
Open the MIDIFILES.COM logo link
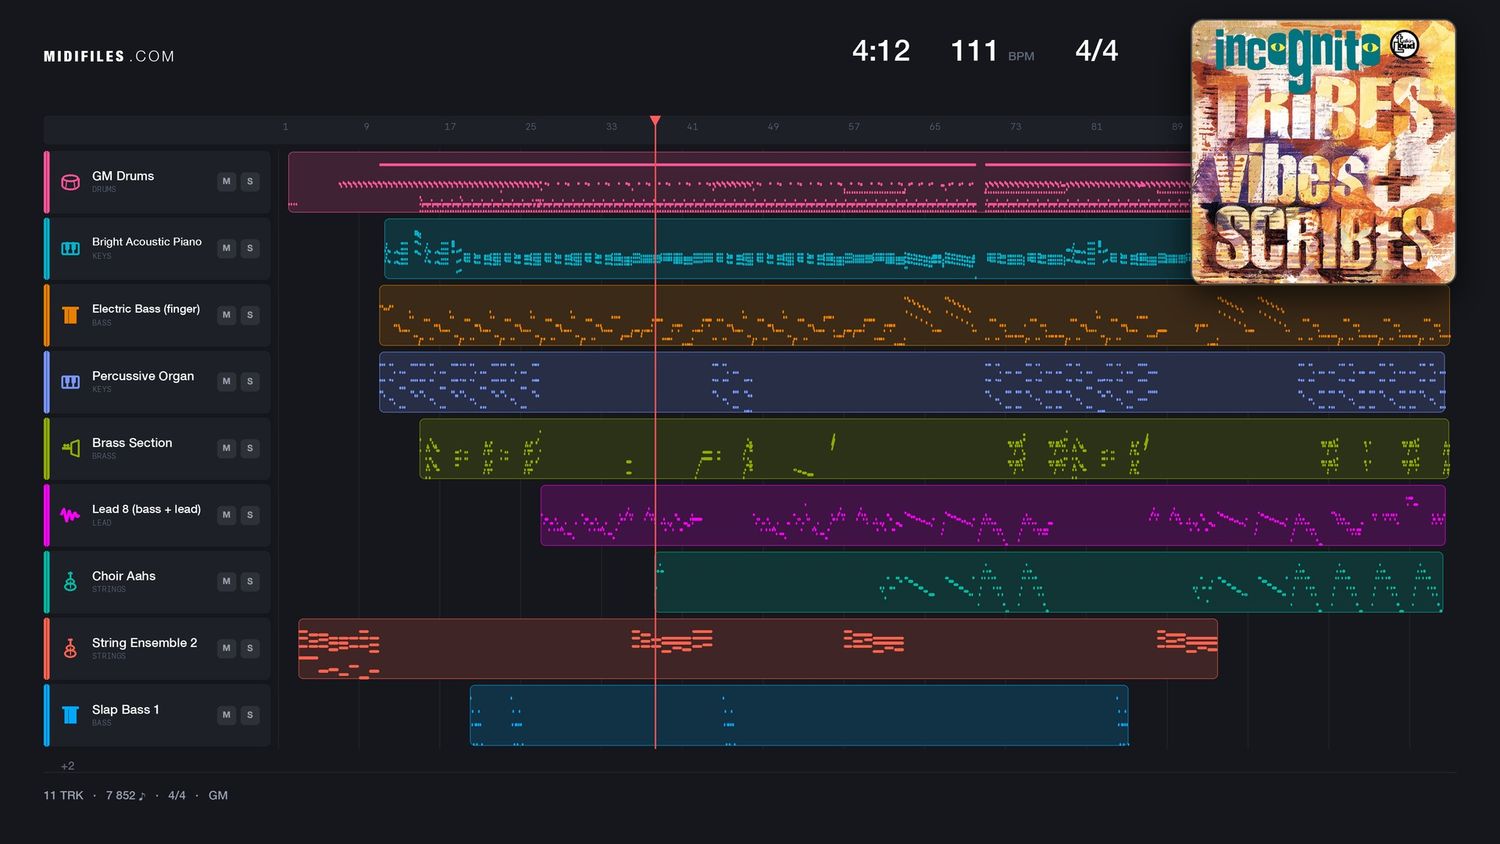[x=109, y=56]
